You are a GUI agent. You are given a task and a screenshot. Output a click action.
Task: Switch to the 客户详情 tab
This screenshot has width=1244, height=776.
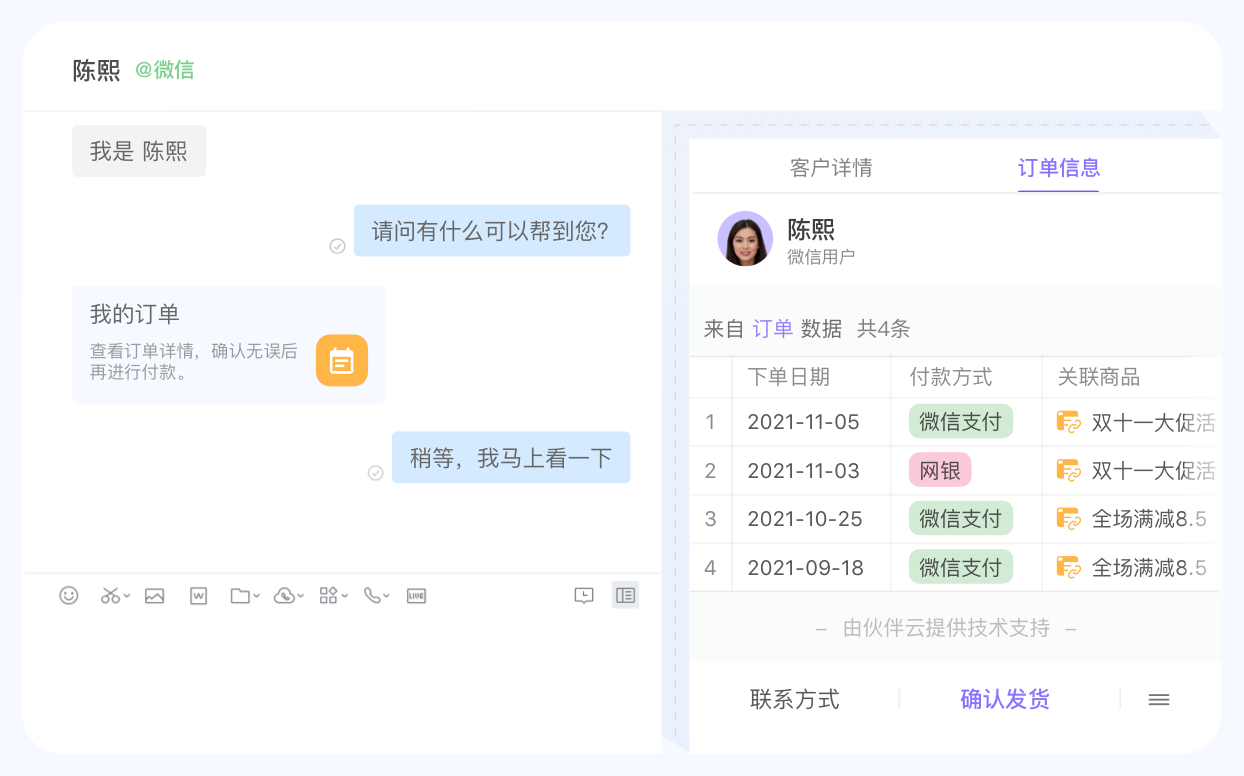(831, 168)
